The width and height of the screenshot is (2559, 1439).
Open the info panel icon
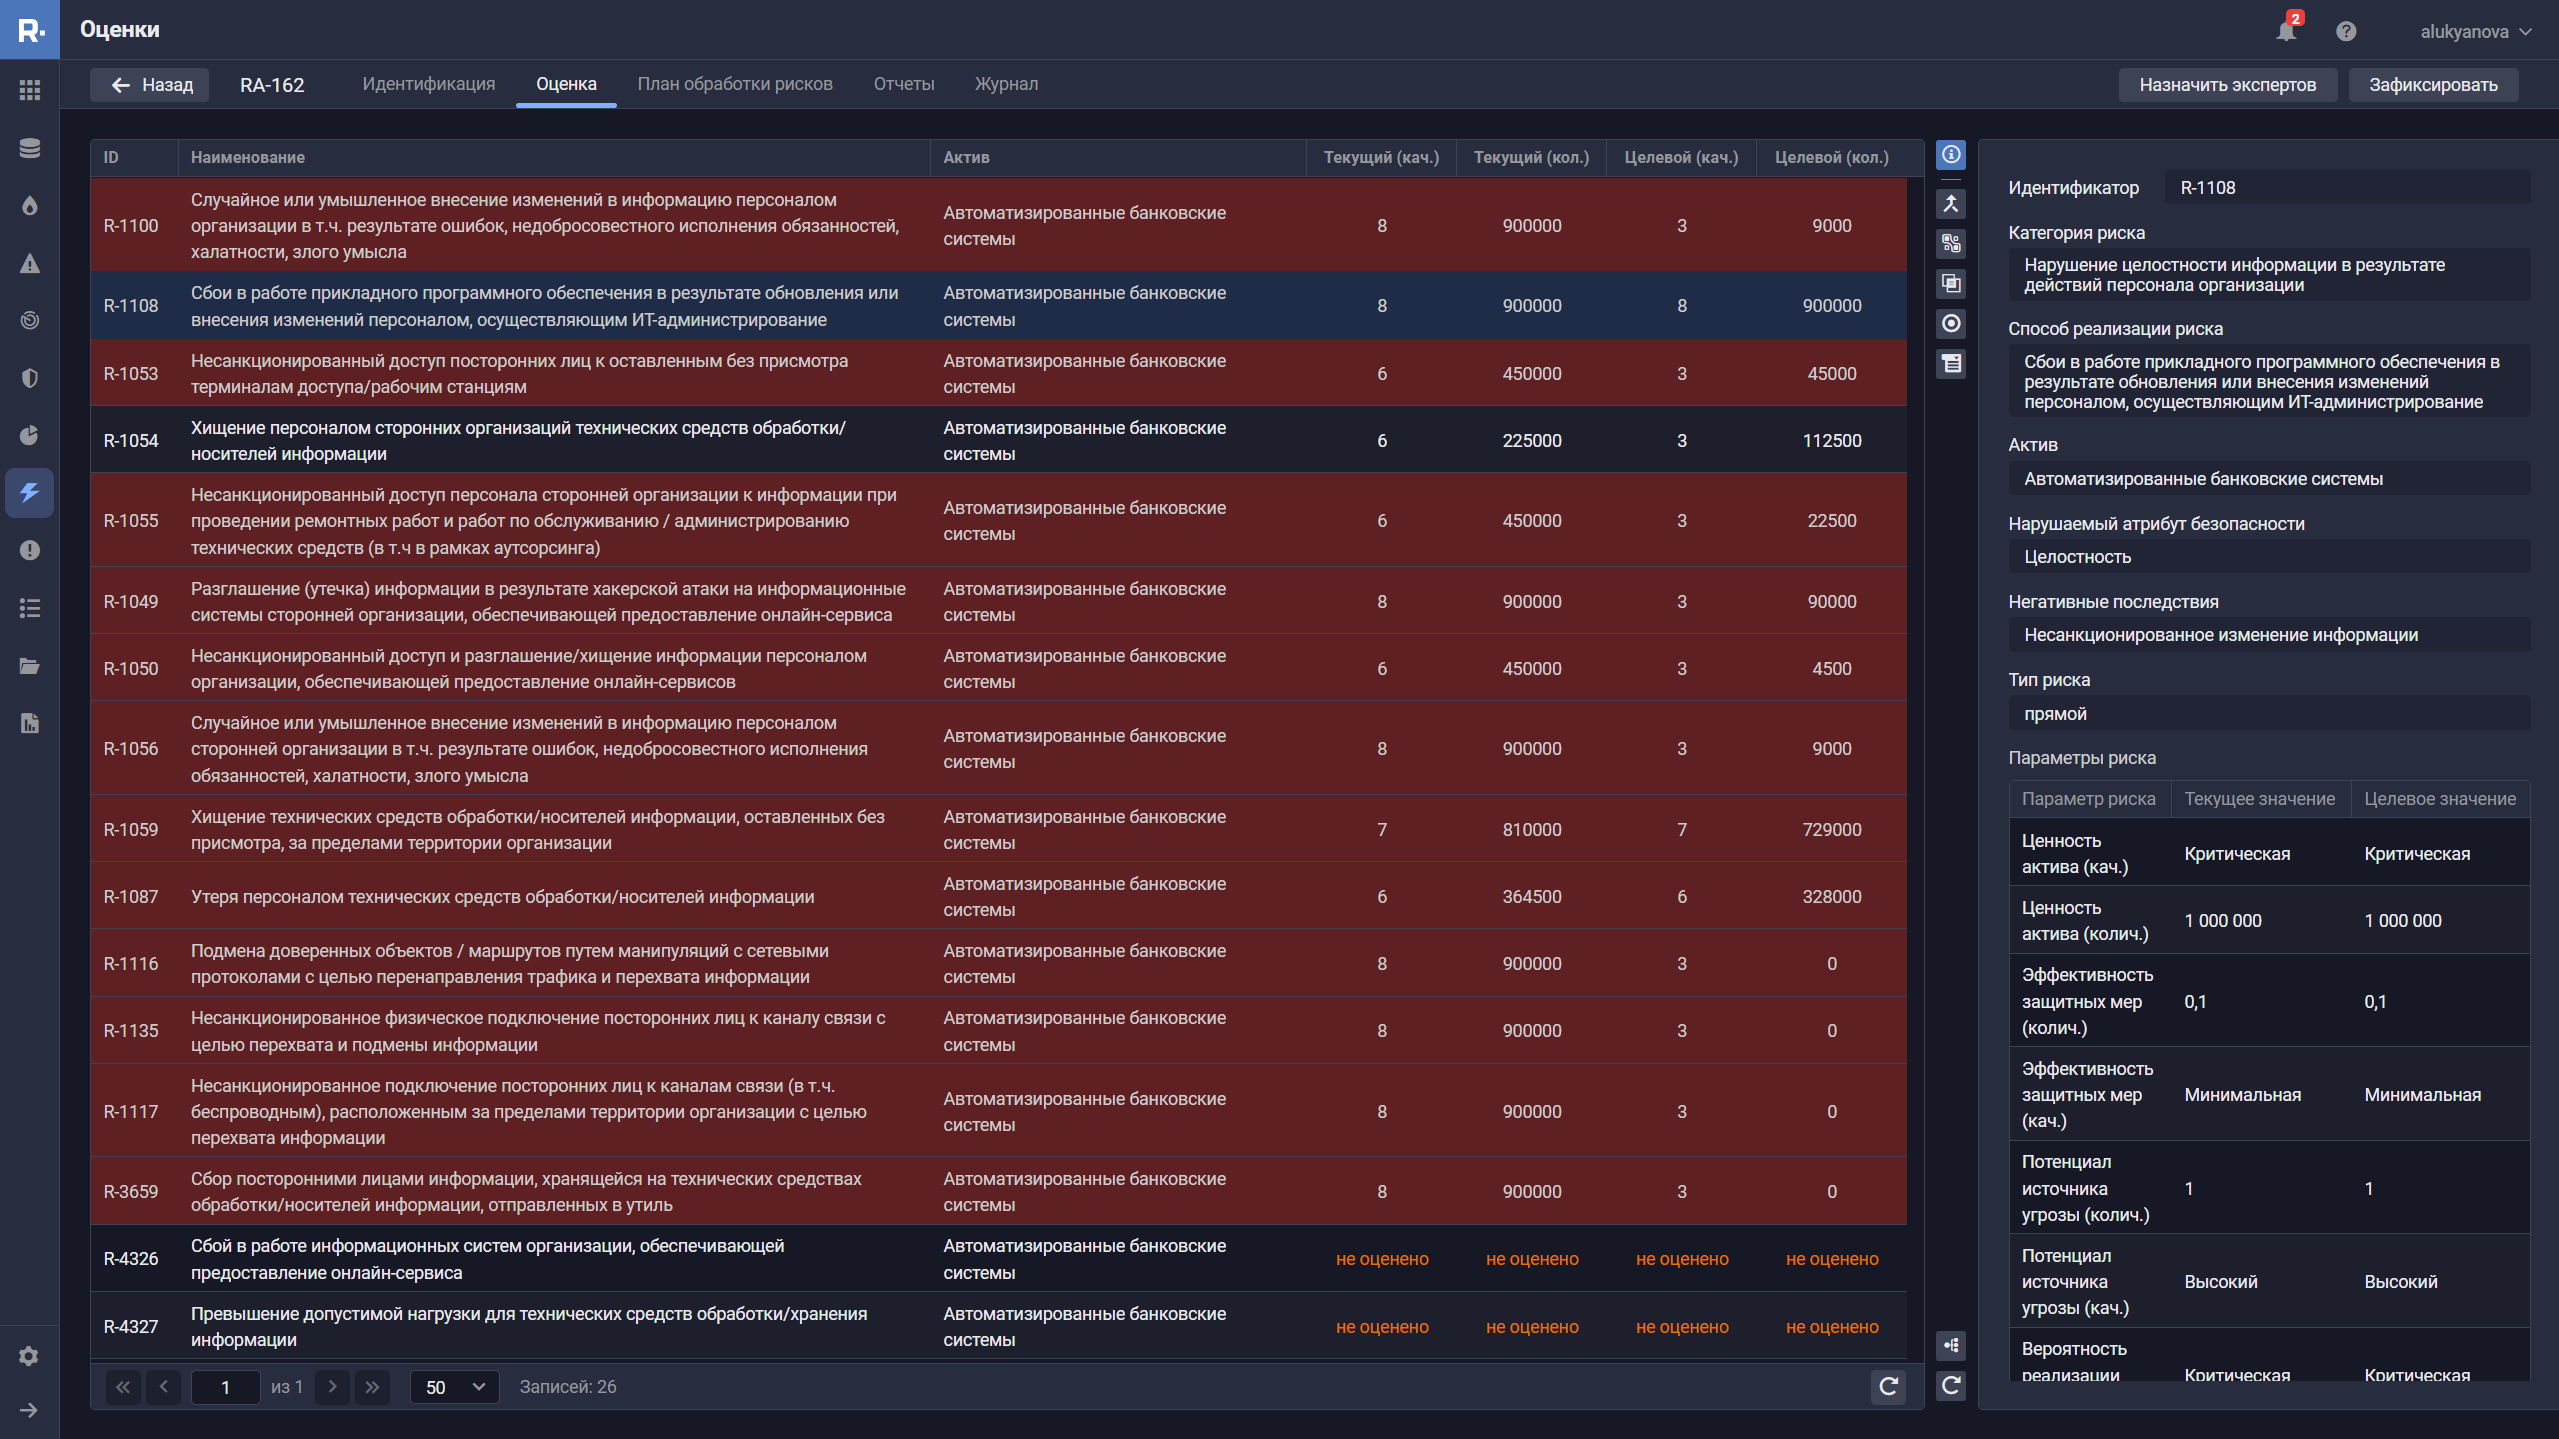pyautogui.click(x=1950, y=155)
